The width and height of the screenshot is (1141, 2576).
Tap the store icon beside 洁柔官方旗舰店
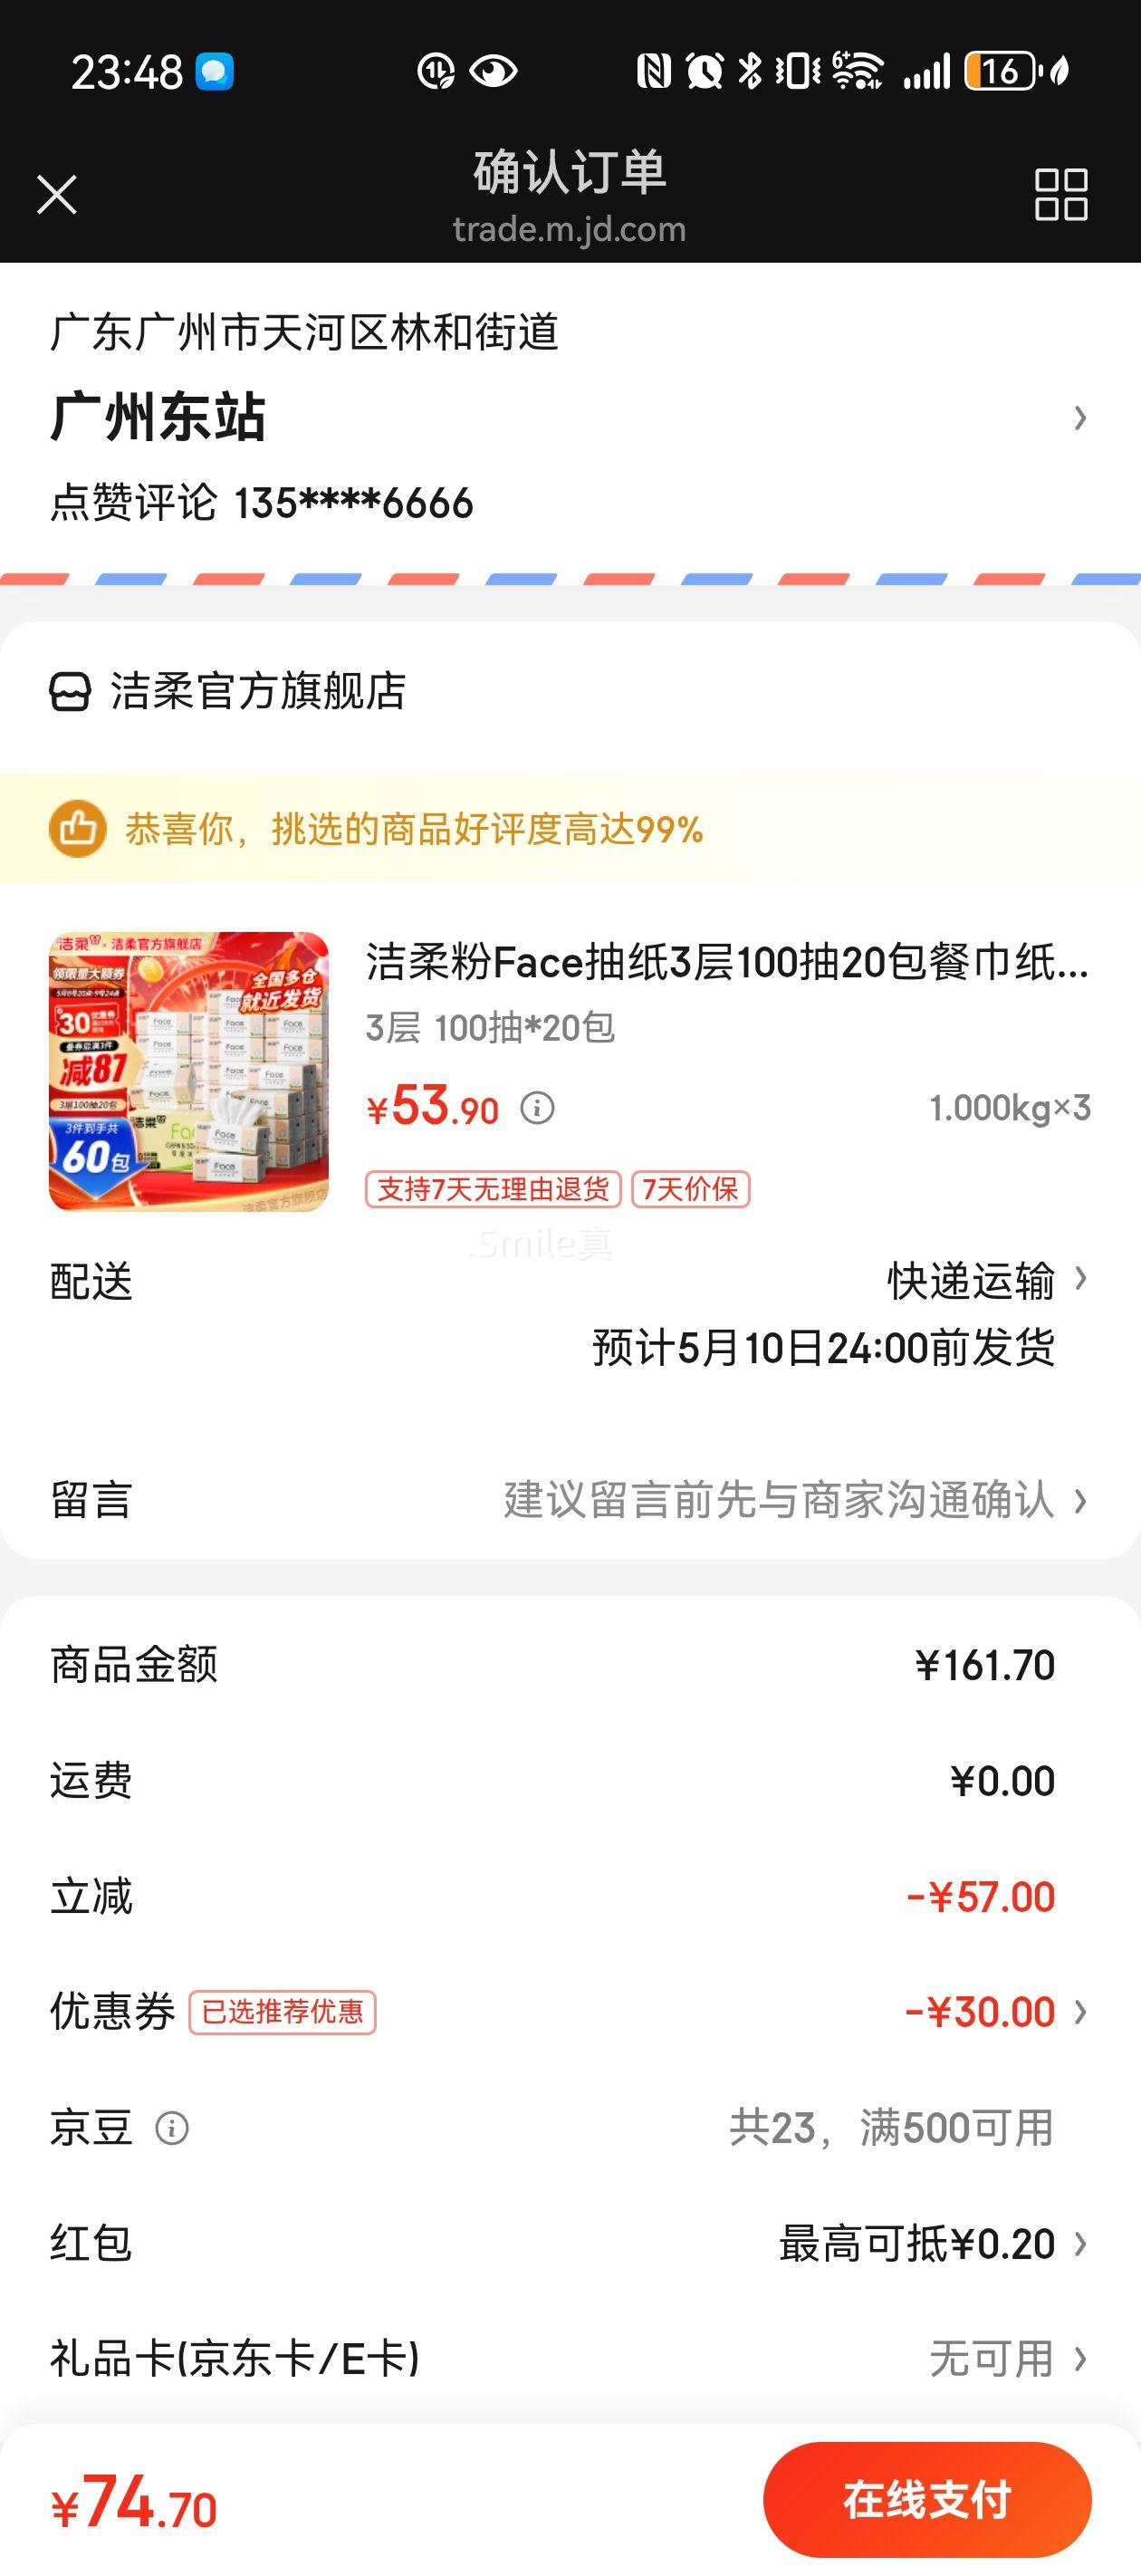(x=70, y=691)
